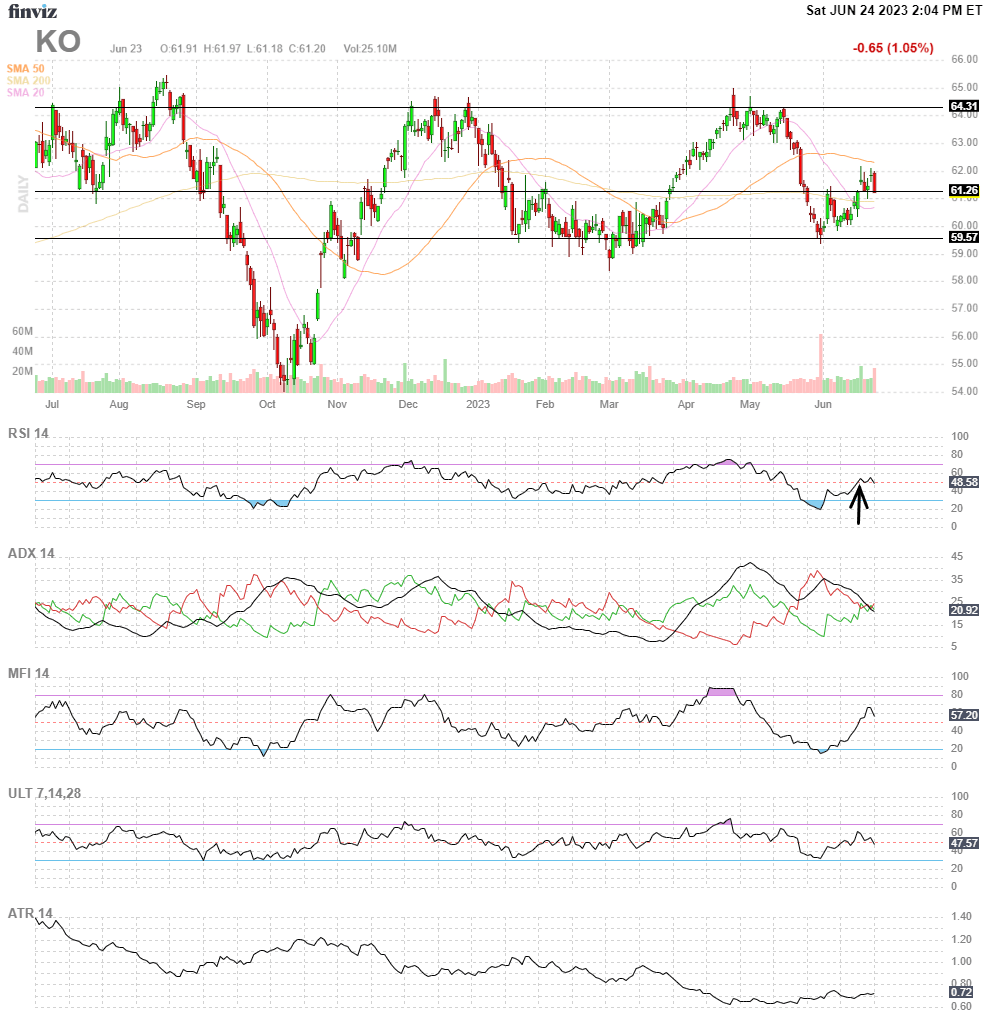This screenshot has width=991, height=1022.
Task: Click the Aug month axis label
Action: pyautogui.click(x=119, y=404)
